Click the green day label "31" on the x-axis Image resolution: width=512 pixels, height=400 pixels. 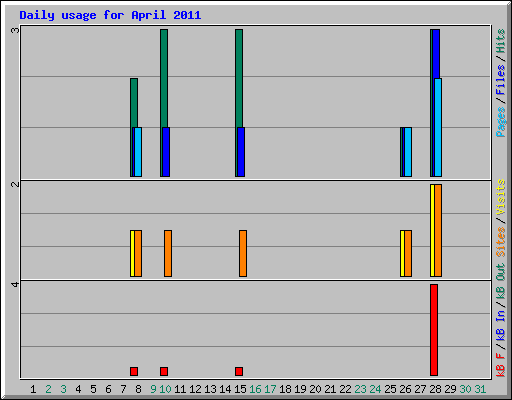pyautogui.click(x=480, y=389)
